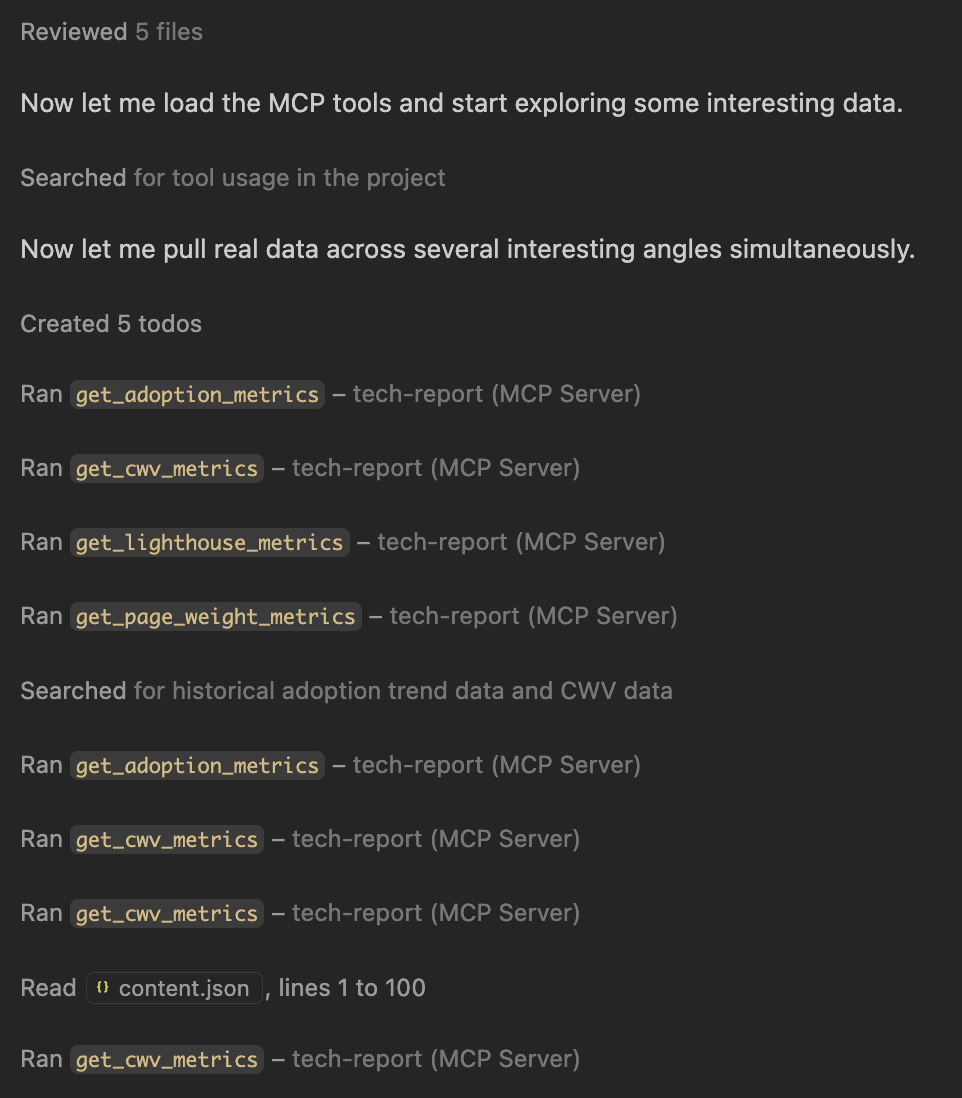Image resolution: width=962 pixels, height=1098 pixels.
Task: Click get_cwv_metrics directly above the content.json row
Action: 167,913
